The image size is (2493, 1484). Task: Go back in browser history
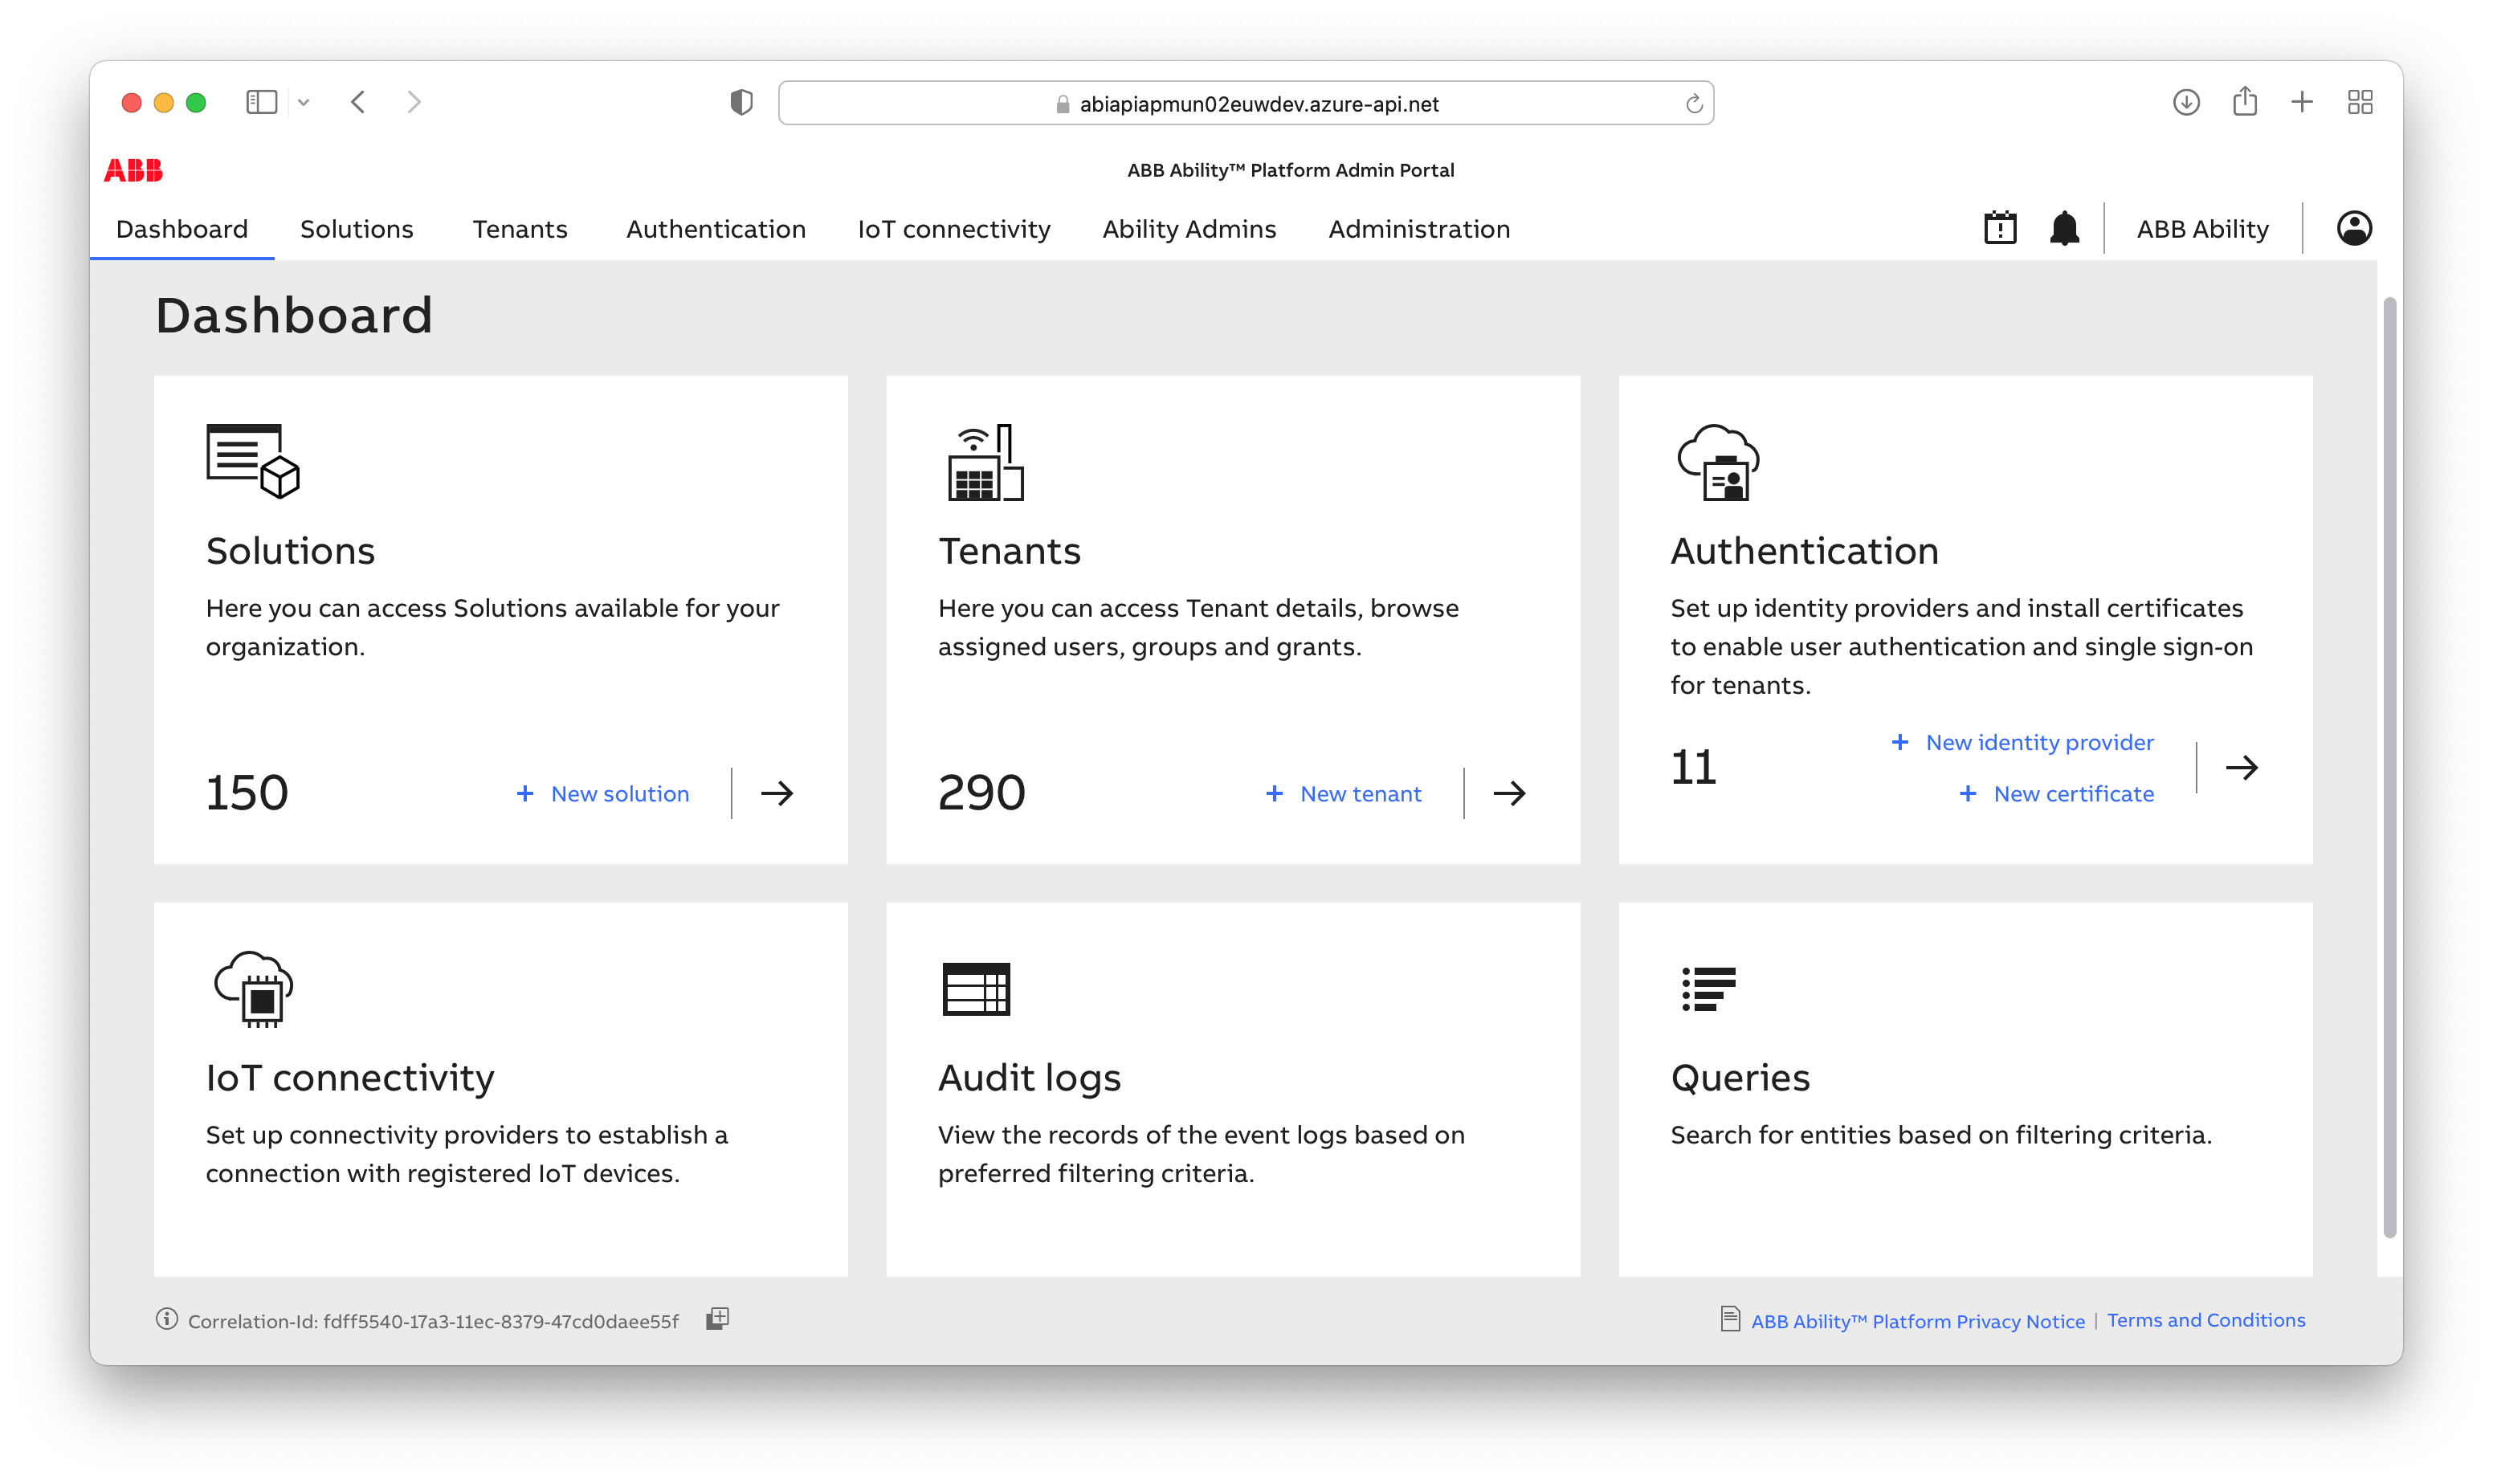click(x=358, y=102)
